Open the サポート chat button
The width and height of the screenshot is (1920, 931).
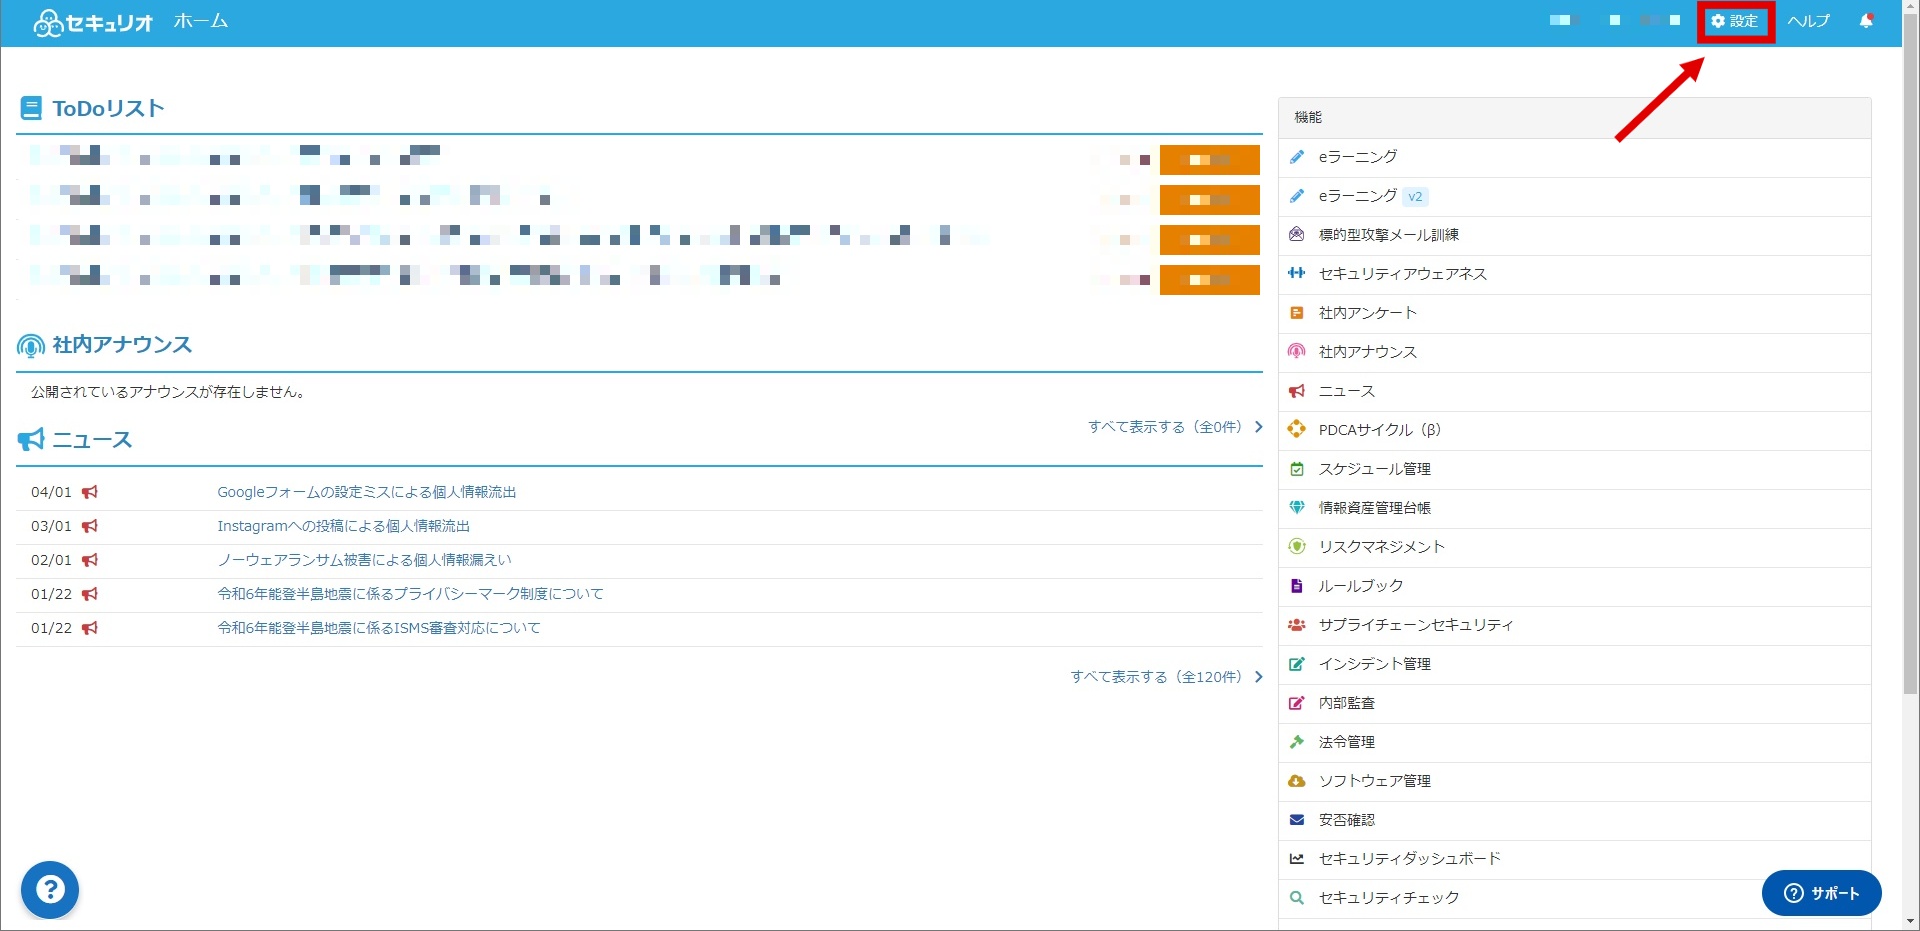point(1822,893)
